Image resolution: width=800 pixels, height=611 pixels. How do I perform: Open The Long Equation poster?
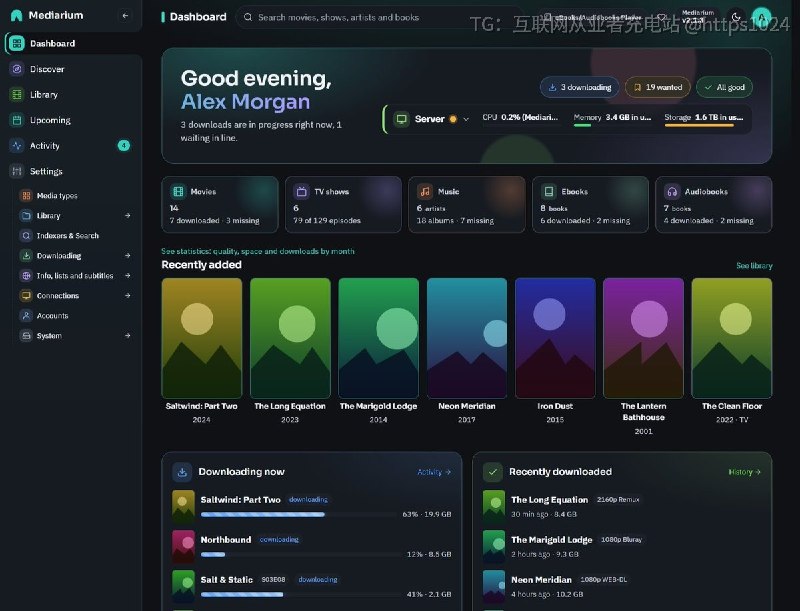[x=290, y=338]
